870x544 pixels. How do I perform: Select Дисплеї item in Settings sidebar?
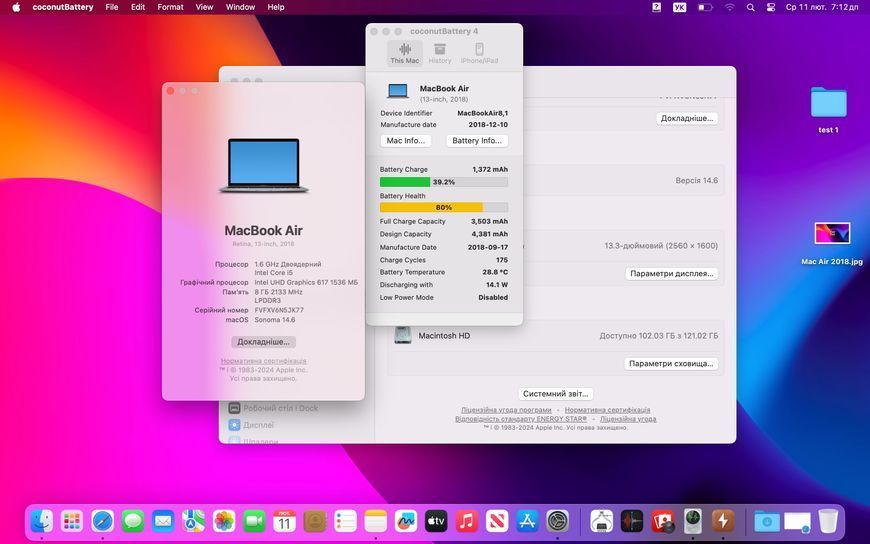click(251, 425)
